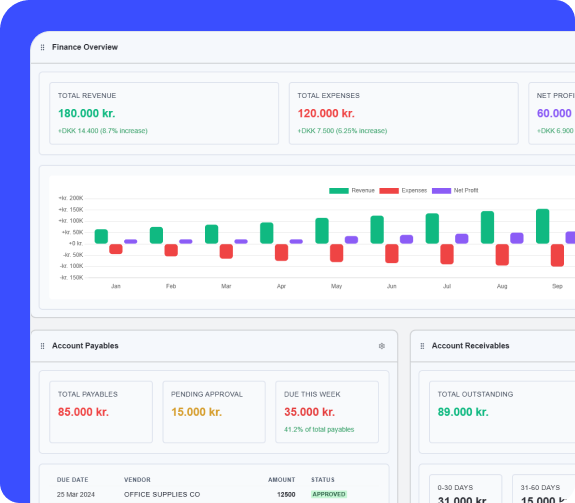Select Total Payables 85.000 kr. value
This screenshot has height=503, width=575.
(83, 412)
